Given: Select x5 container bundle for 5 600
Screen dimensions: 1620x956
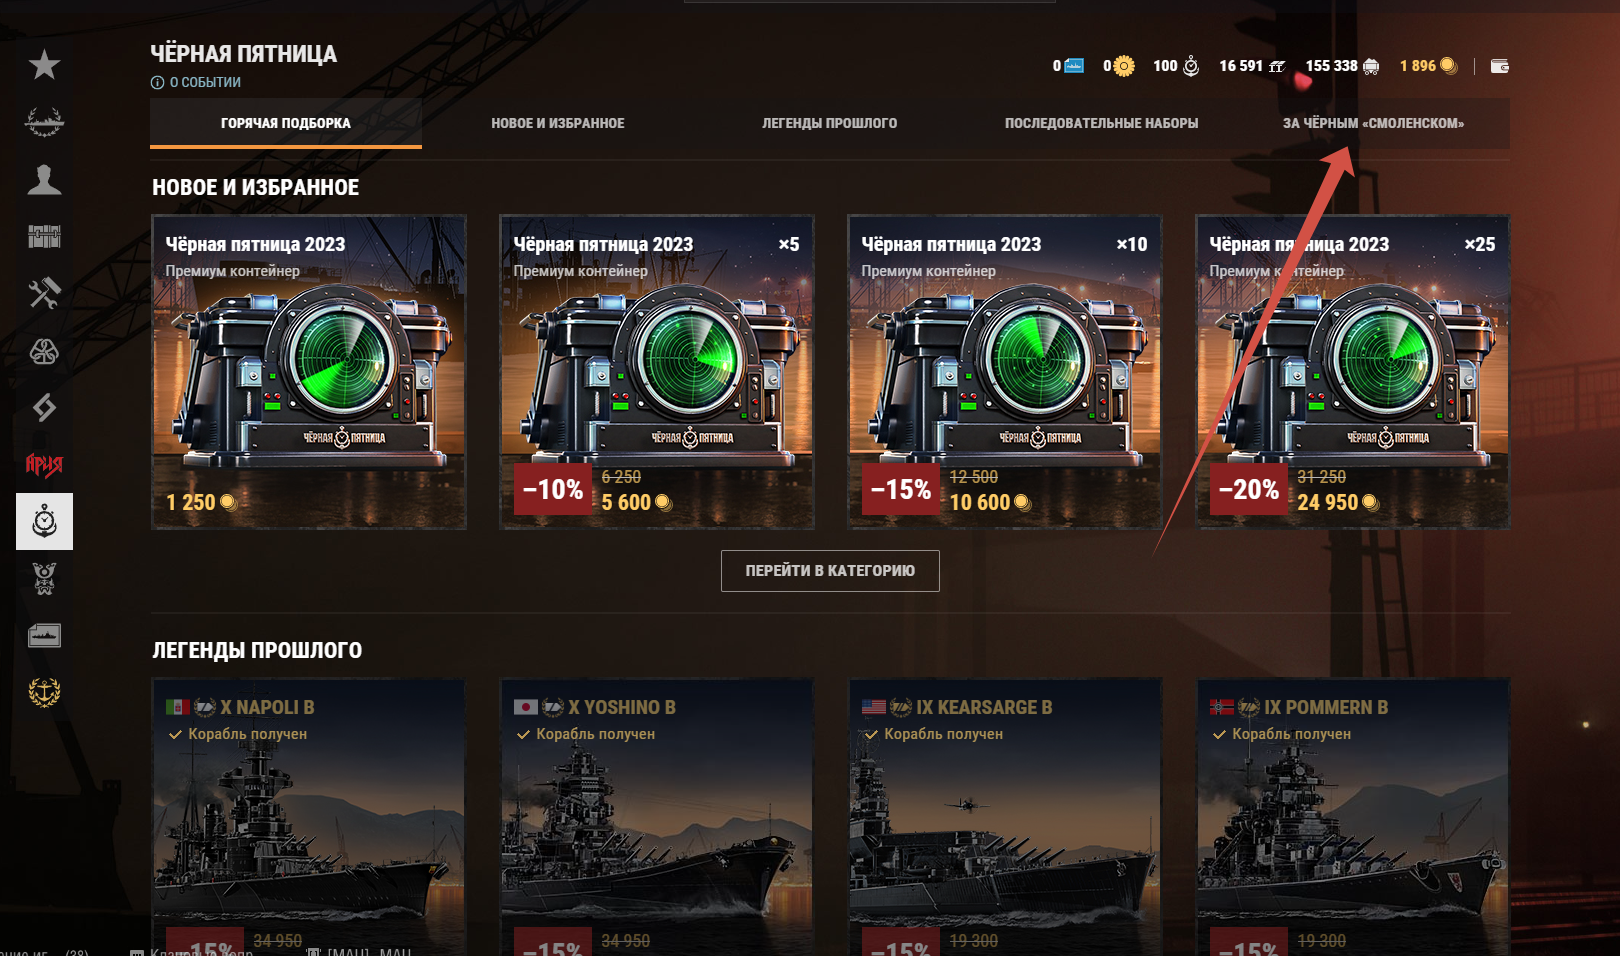Looking at the screenshot, I should coord(657,372).
